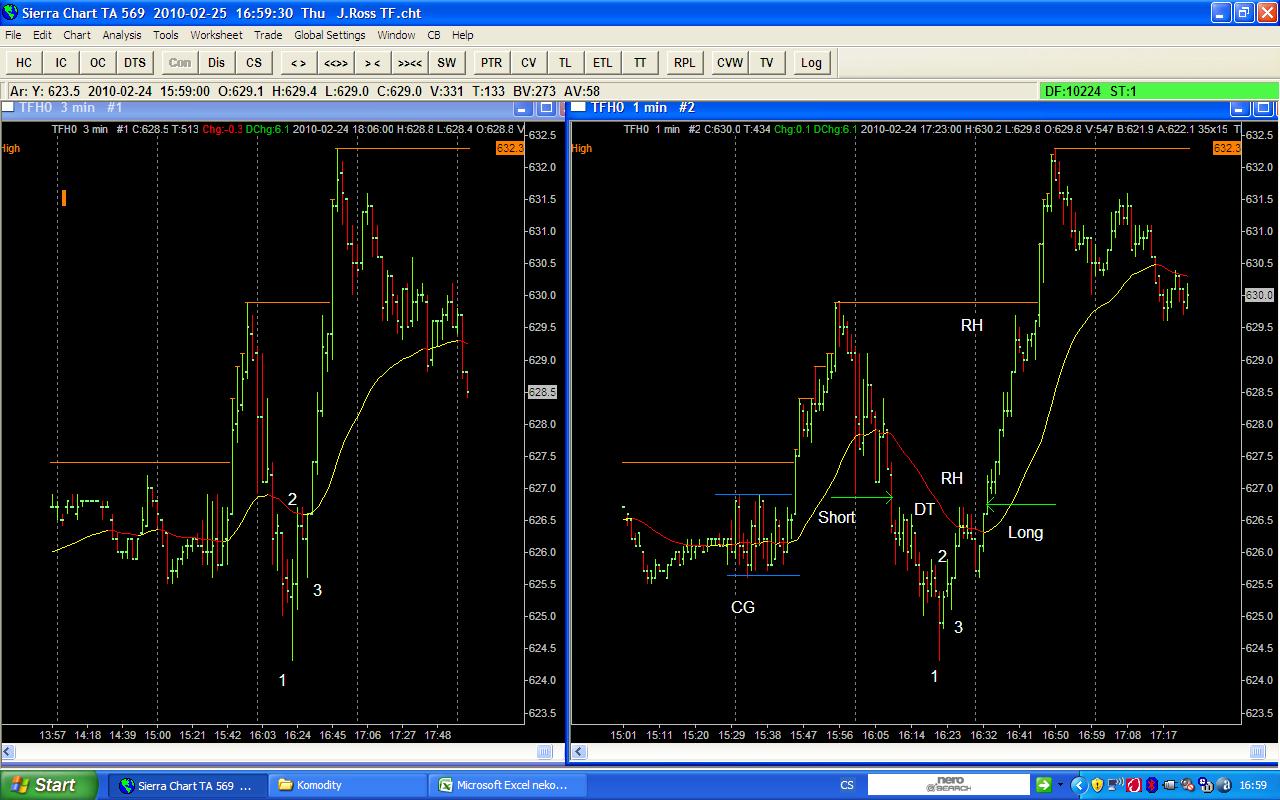The height and width of the screenshot is (800, 1280).
Task: Open the Log via toolbar button
Action: pos(811,62)
